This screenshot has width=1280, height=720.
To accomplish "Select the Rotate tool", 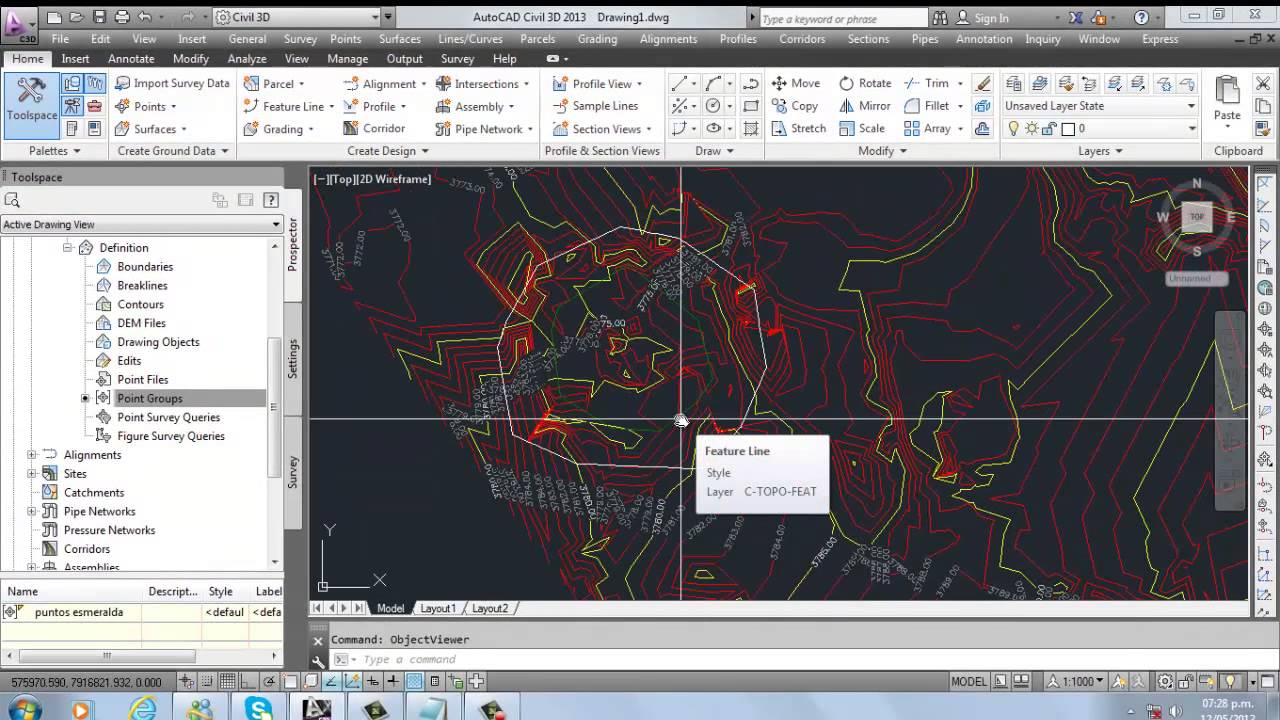I will click(865, 83).
